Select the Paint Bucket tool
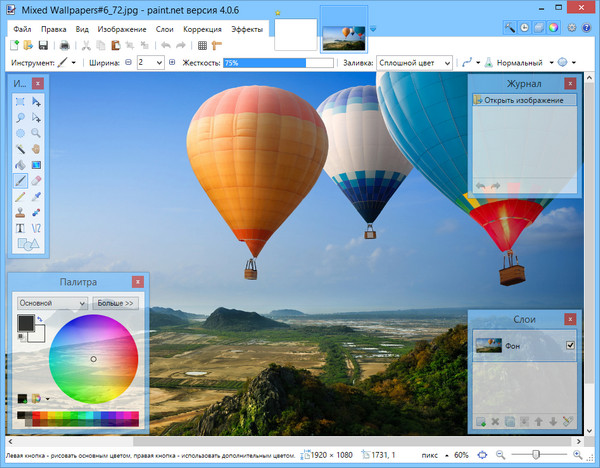Viewport: 600px width, 468px height. point(20,164)
